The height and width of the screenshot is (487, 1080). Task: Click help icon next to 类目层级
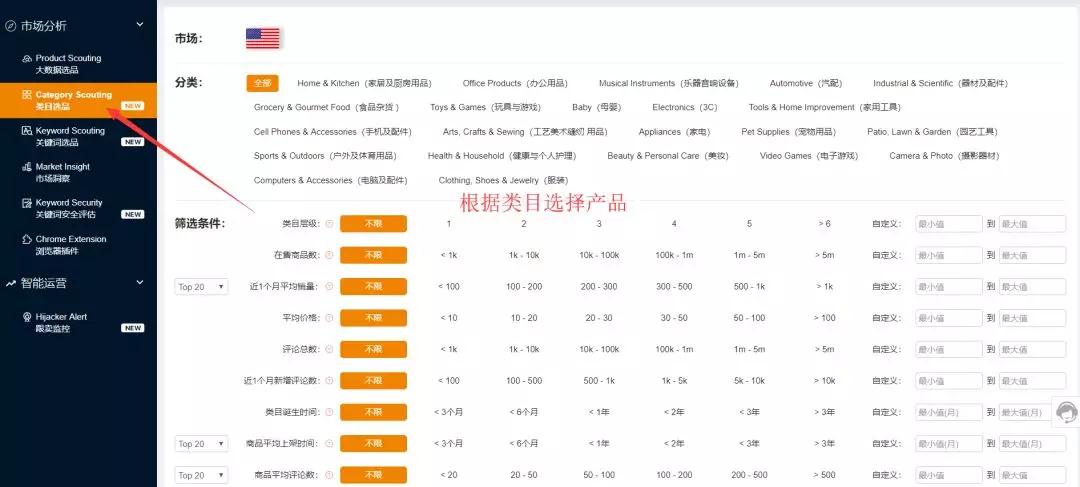(329, 224)
